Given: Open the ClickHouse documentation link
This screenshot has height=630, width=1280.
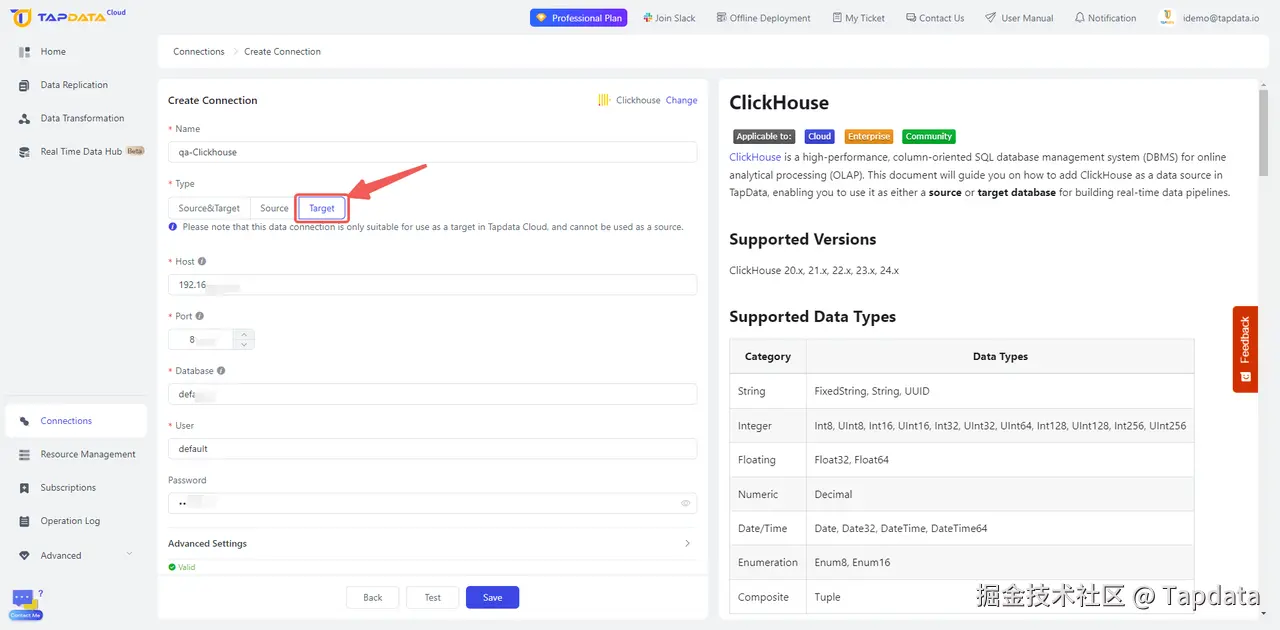Looking at the screenshot, I should [x=755, y=157].
